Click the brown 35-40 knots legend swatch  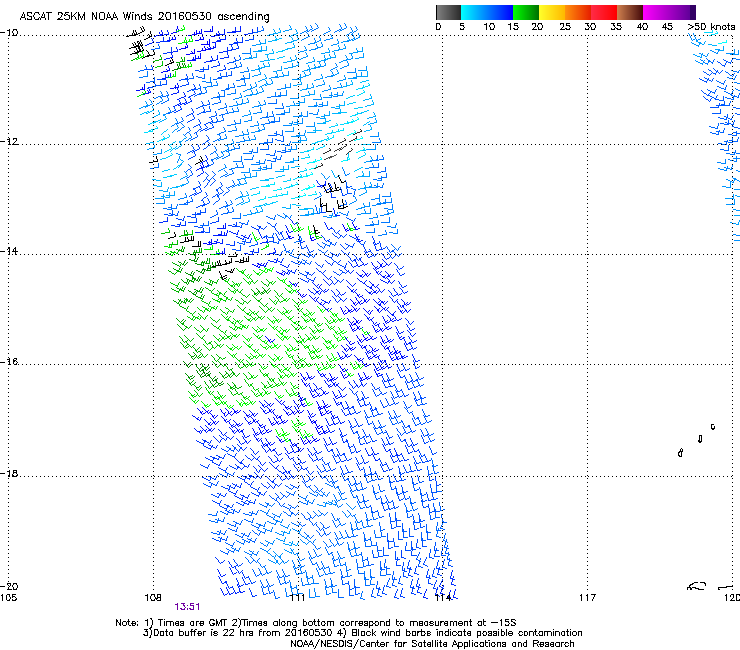click(630, 12)
